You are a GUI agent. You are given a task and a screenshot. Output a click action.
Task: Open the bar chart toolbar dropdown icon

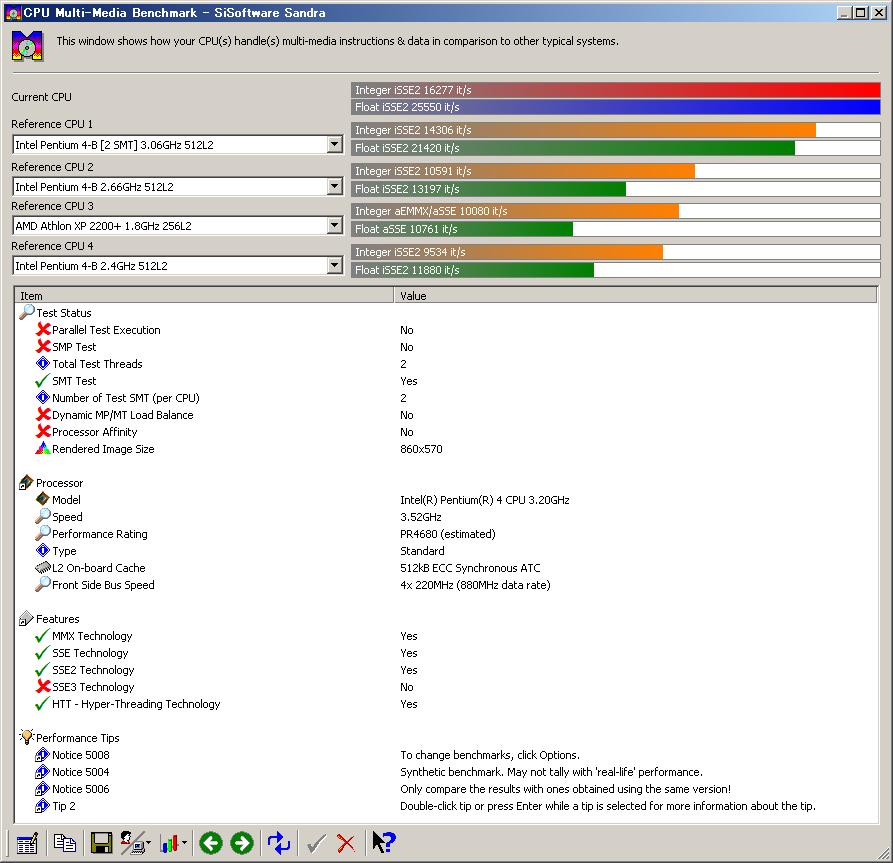pyautogui.click(x=173, y=843)
